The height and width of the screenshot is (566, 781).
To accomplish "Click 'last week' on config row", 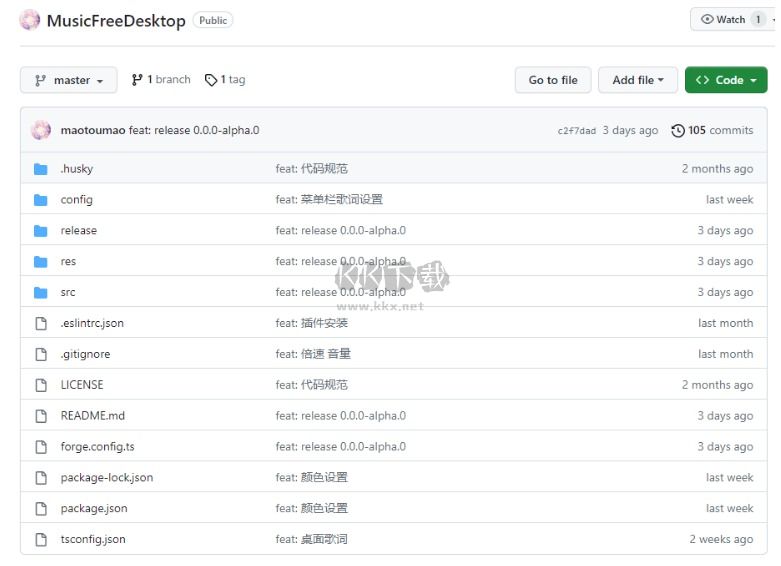I will tap(730, 200).
